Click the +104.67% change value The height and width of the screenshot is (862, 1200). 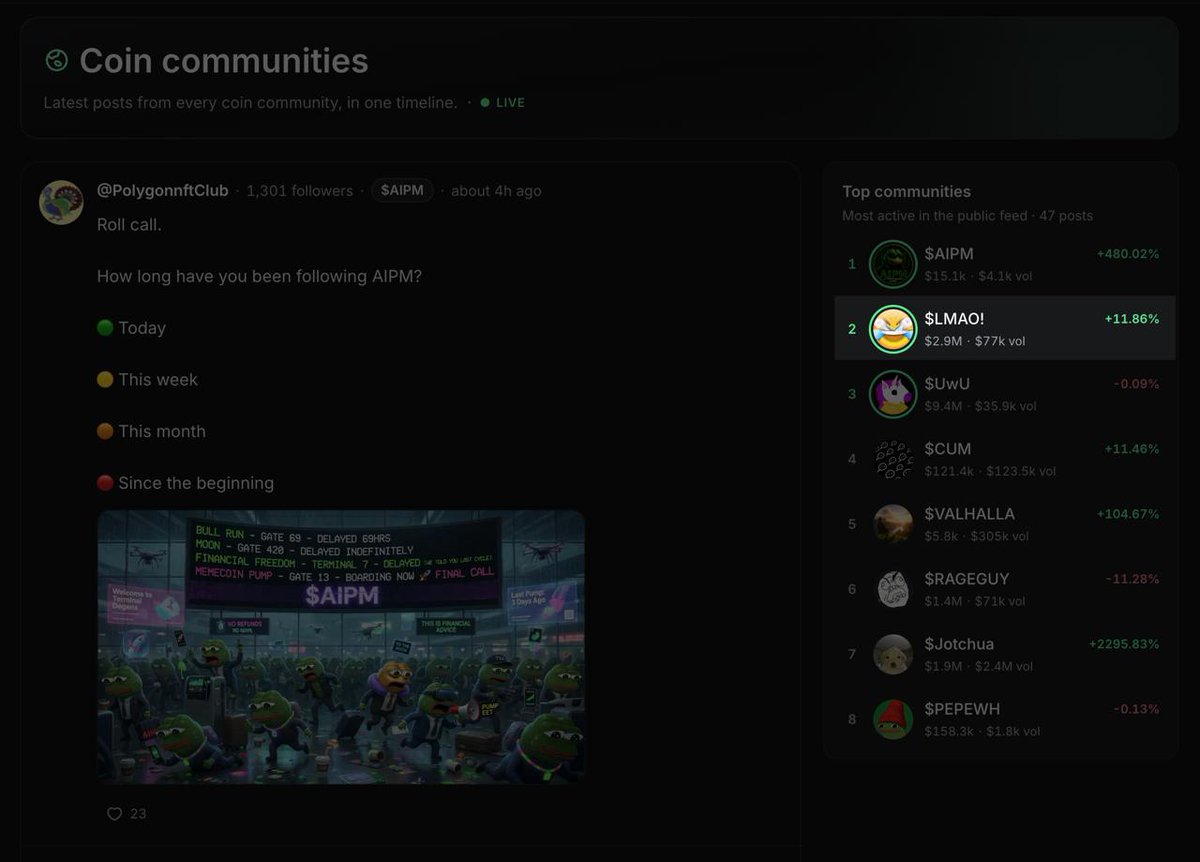click(x=1128, y=514)
